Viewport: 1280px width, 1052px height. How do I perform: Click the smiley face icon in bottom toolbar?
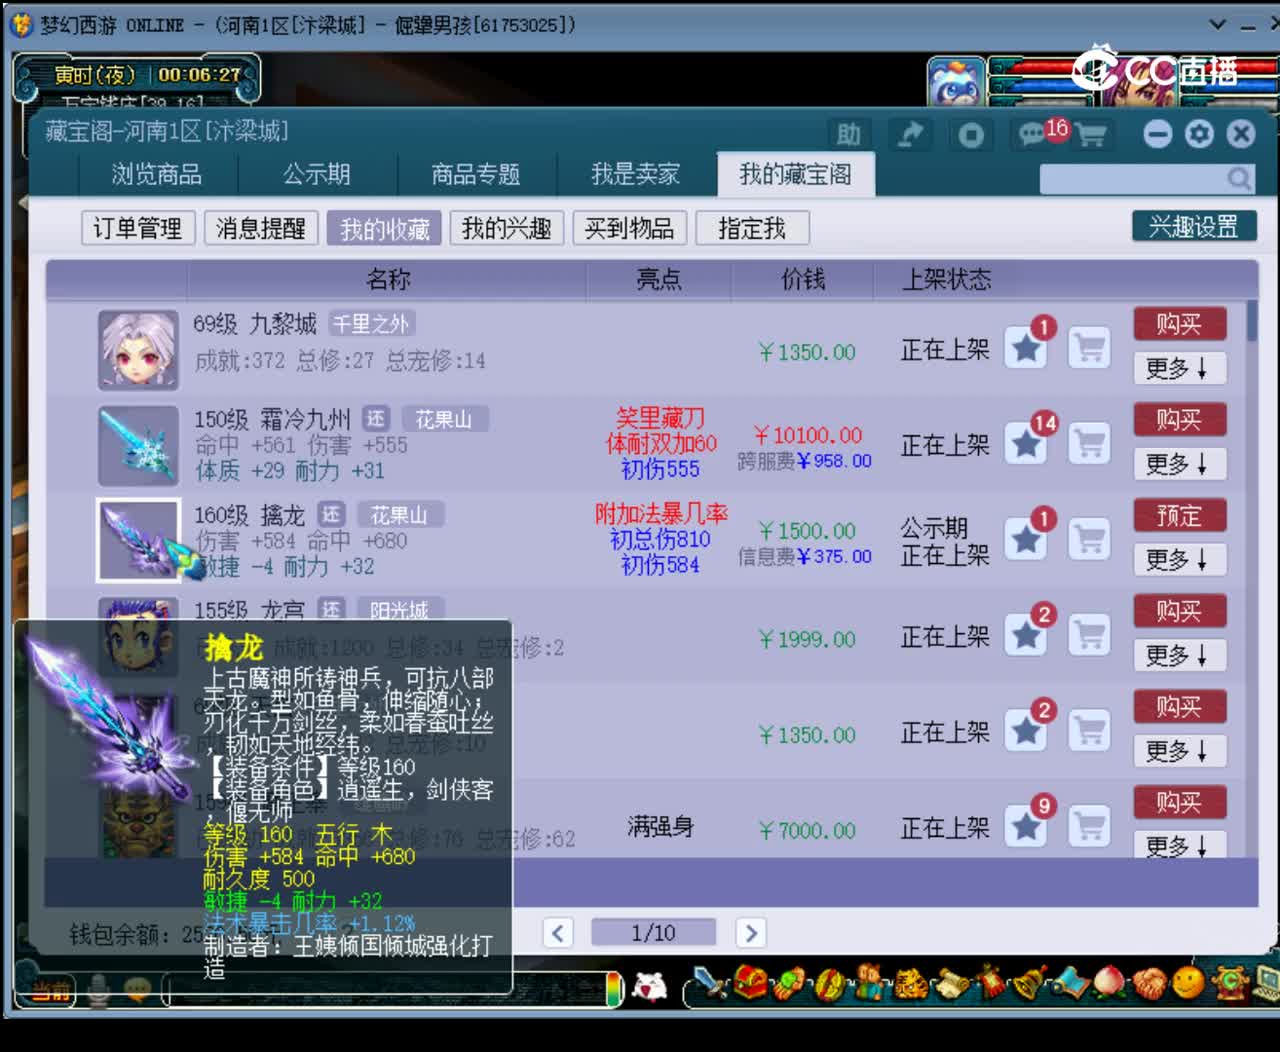1188,983
